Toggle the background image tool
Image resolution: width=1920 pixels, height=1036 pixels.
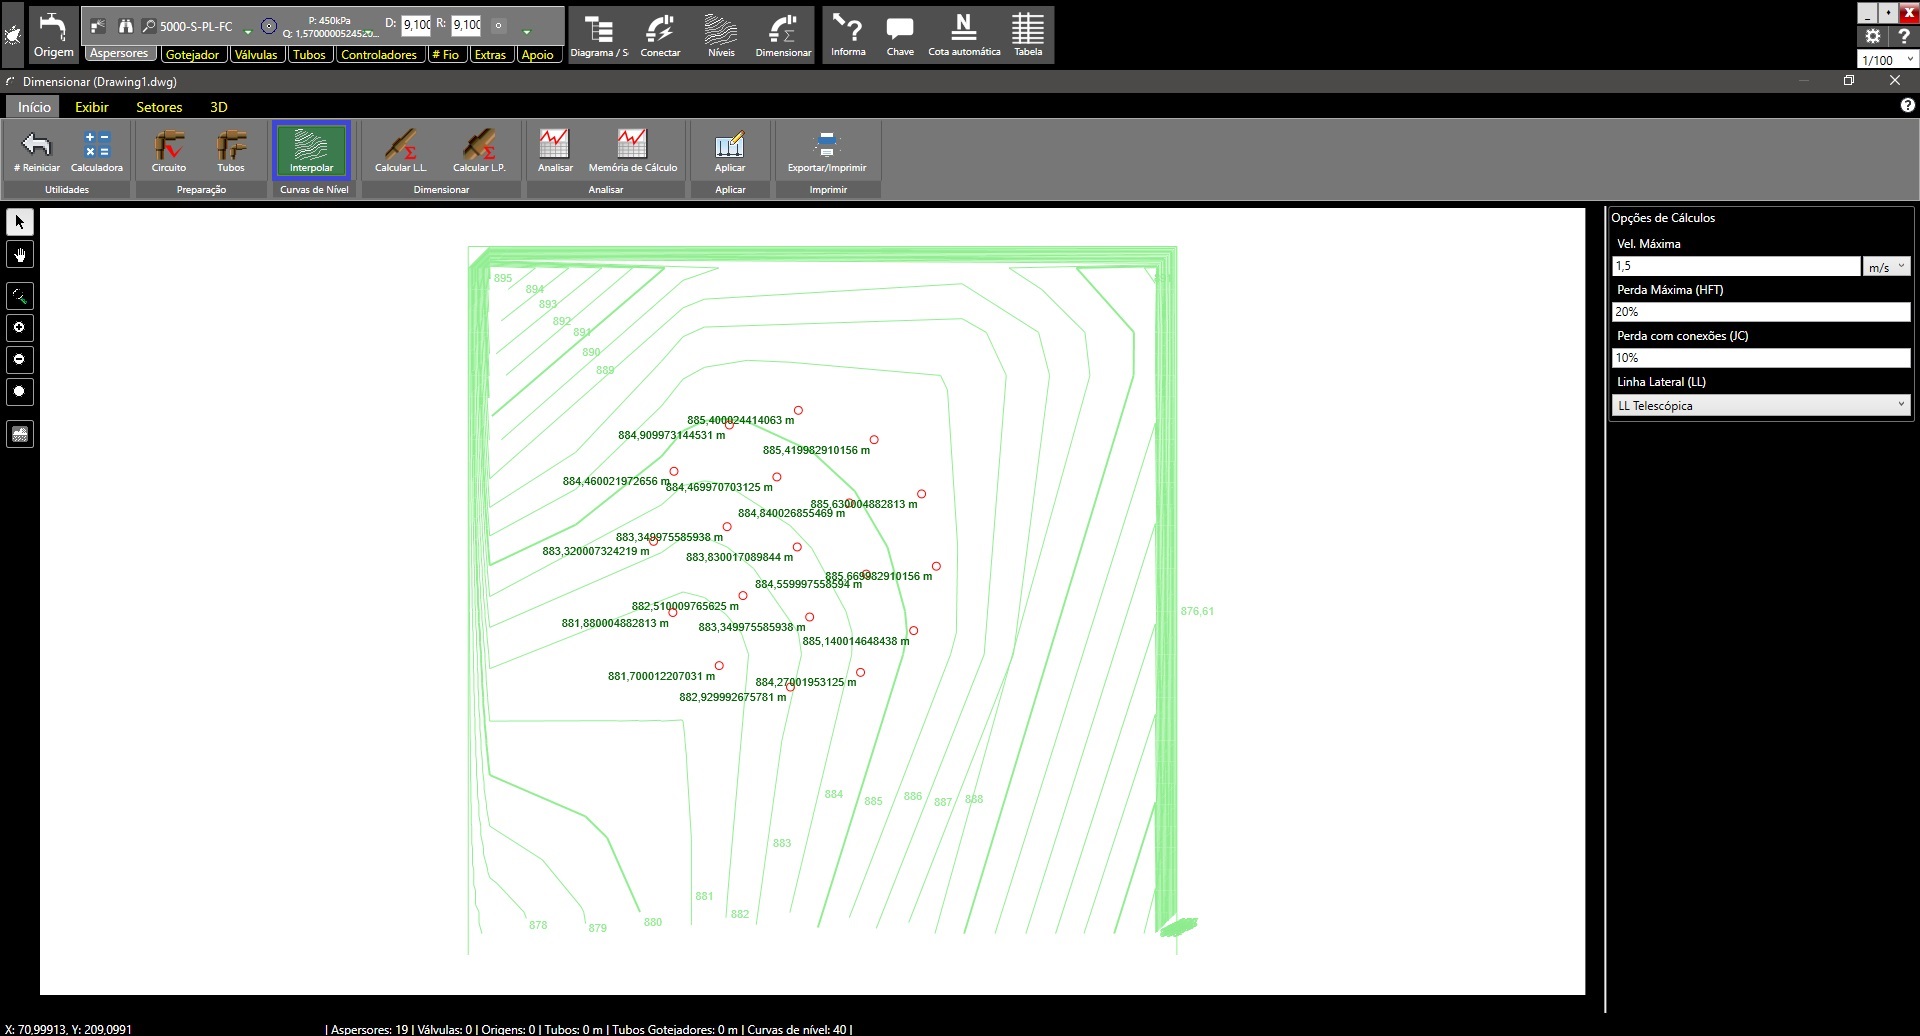(20, 434)
